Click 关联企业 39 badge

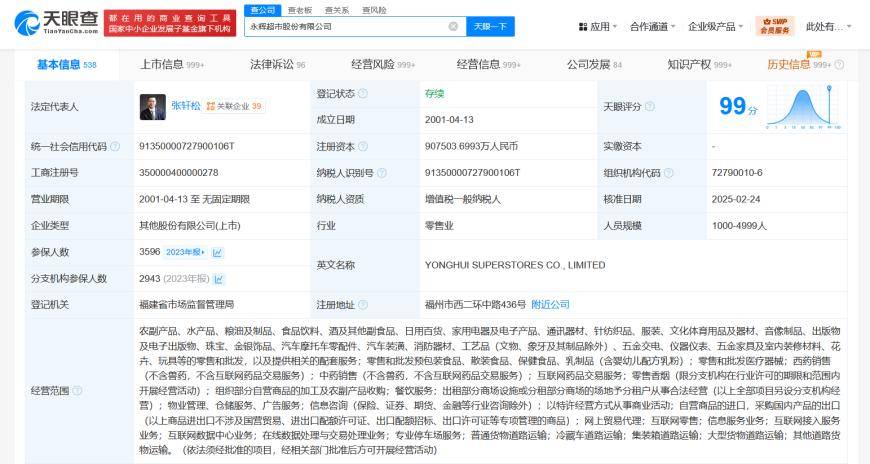(x=234, y=106)
